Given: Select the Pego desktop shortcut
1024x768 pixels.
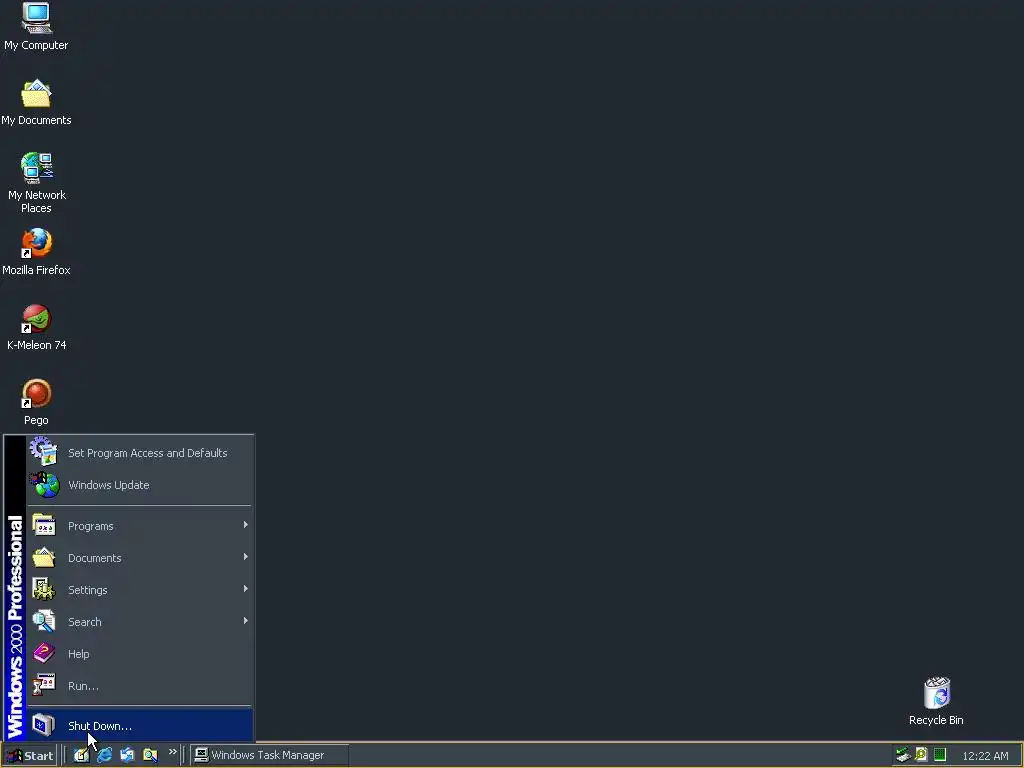Looking at the screenshot, I should pos(37,402).
